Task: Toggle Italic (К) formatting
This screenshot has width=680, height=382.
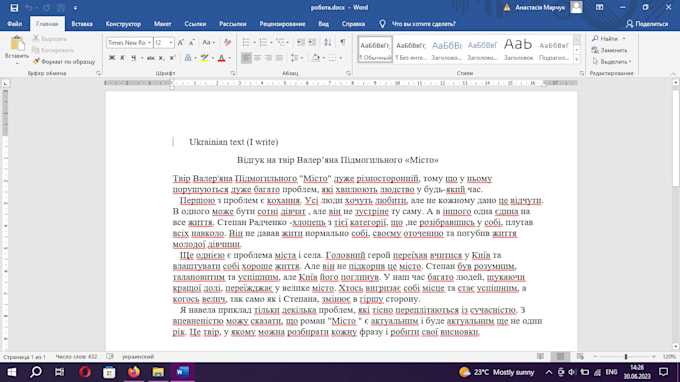Action: click(x=122, y=58)
